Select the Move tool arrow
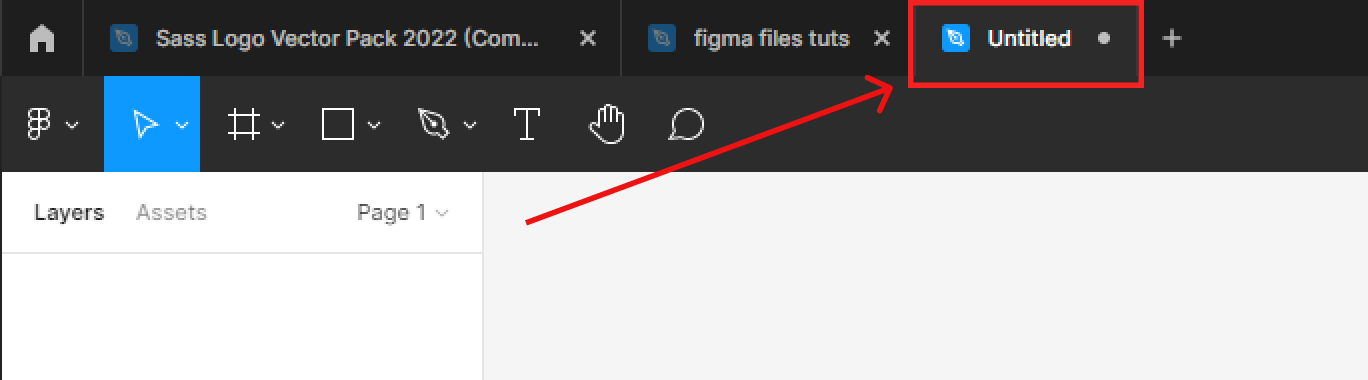This screenshot has width=1368, height=380. tap(146, 125)
